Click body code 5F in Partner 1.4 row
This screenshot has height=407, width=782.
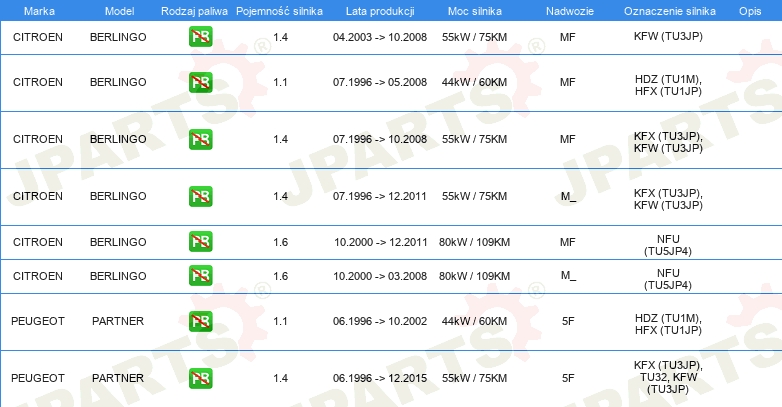point(568,378)
